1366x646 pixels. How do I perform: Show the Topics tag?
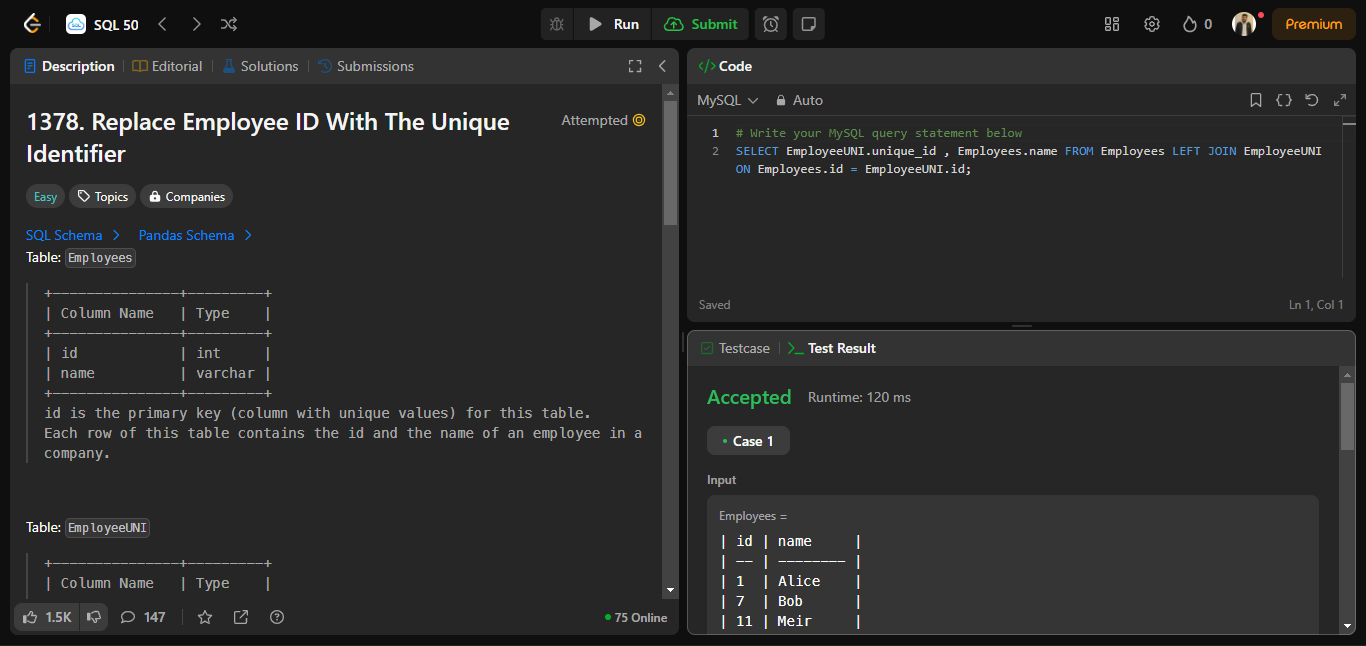(x=103, y=197)
